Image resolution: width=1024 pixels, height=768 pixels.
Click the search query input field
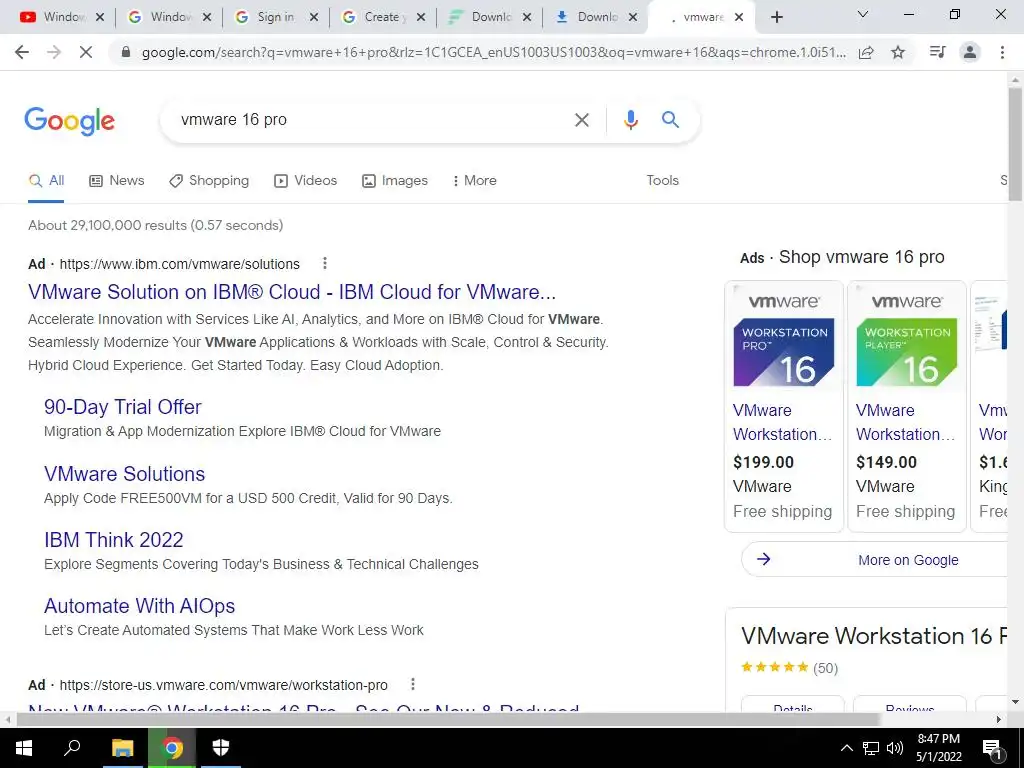pyautogui.click(x=369, y=120)
